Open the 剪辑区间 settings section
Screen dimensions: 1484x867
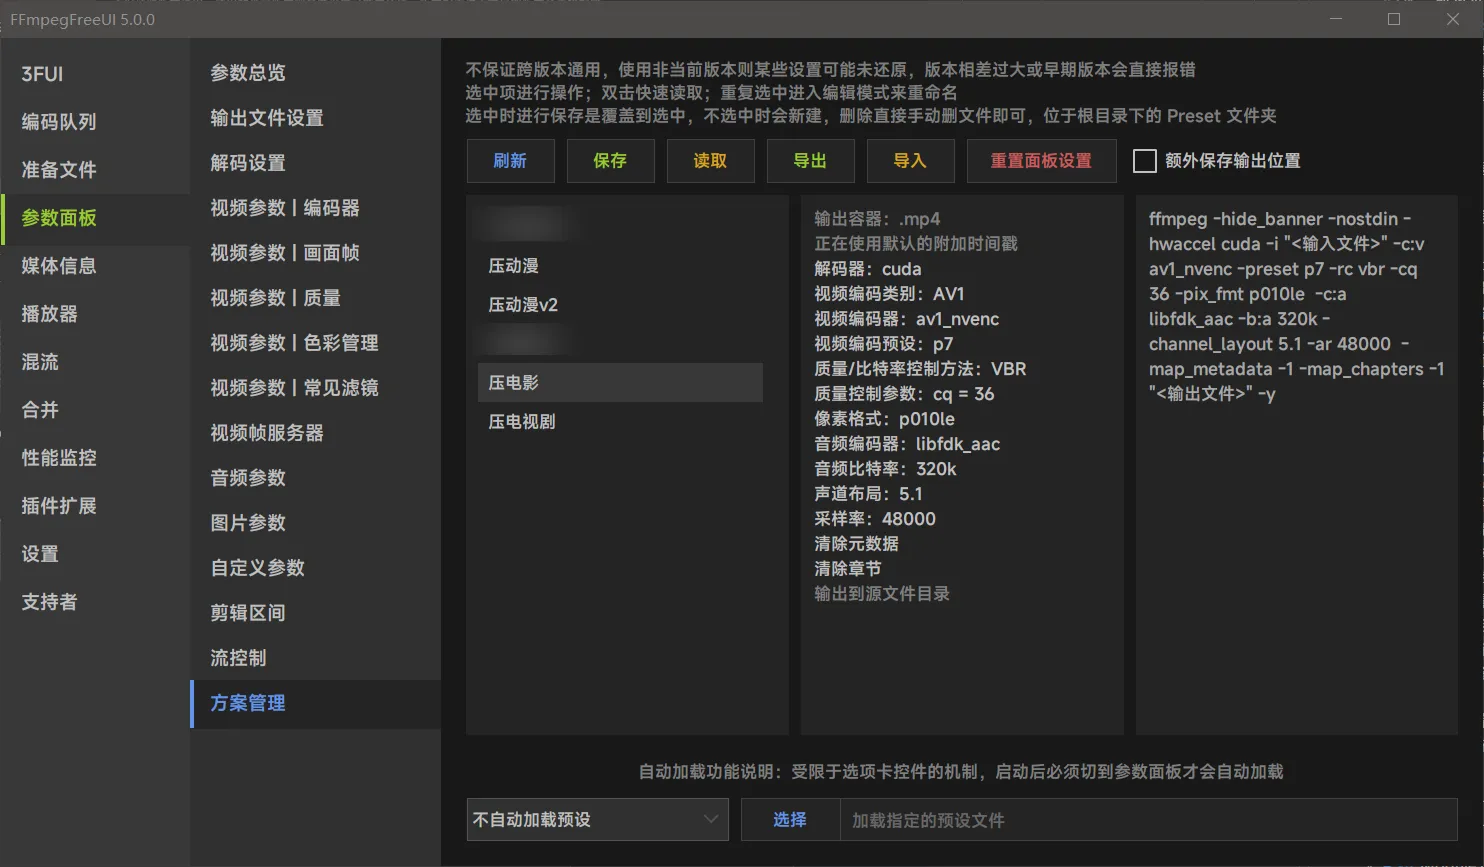(248, 613)
